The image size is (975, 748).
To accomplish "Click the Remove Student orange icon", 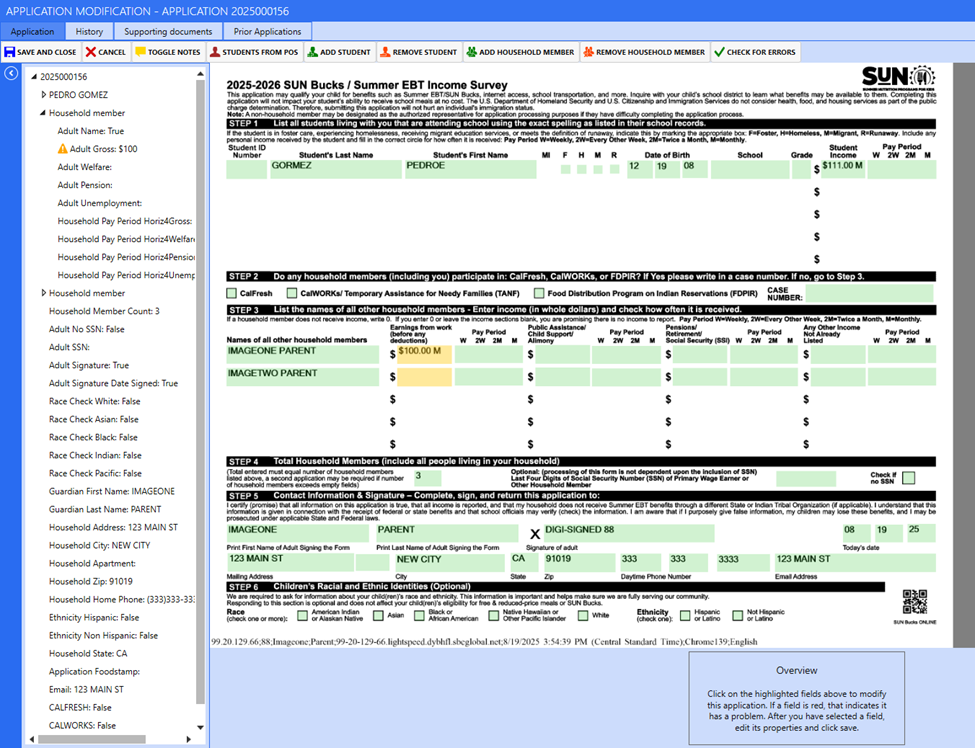I will point(386,52).
